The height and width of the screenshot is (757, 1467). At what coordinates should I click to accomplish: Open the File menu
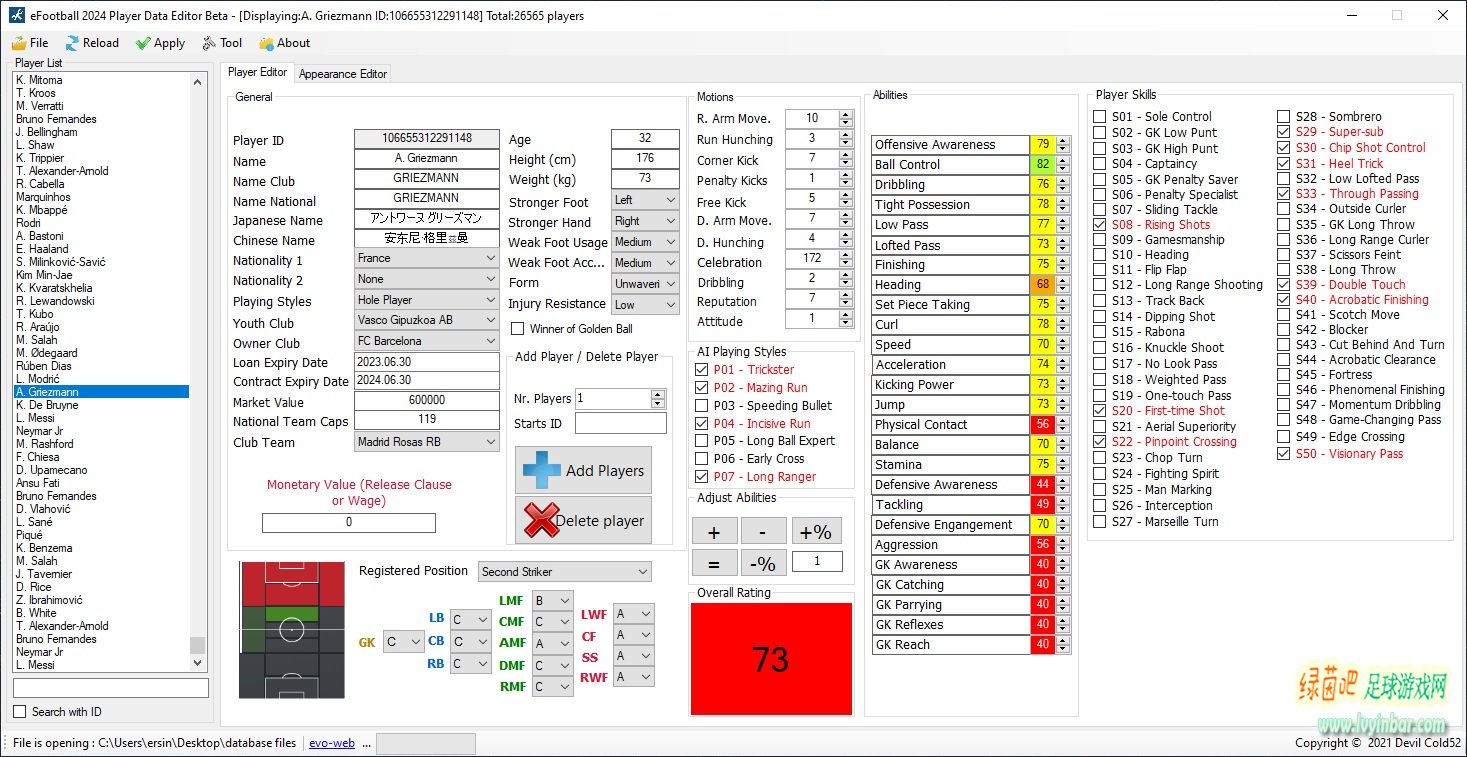pyautogui.click(x=30, y=43)
